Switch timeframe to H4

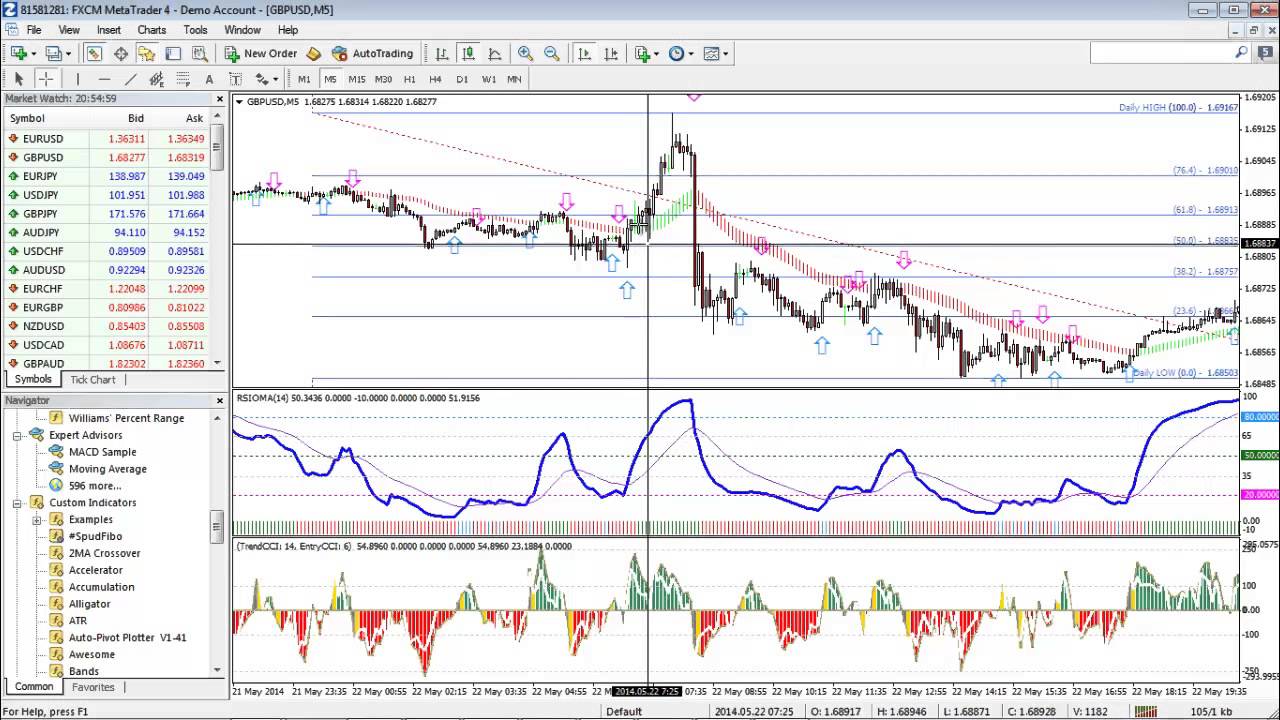pos(435,79)
